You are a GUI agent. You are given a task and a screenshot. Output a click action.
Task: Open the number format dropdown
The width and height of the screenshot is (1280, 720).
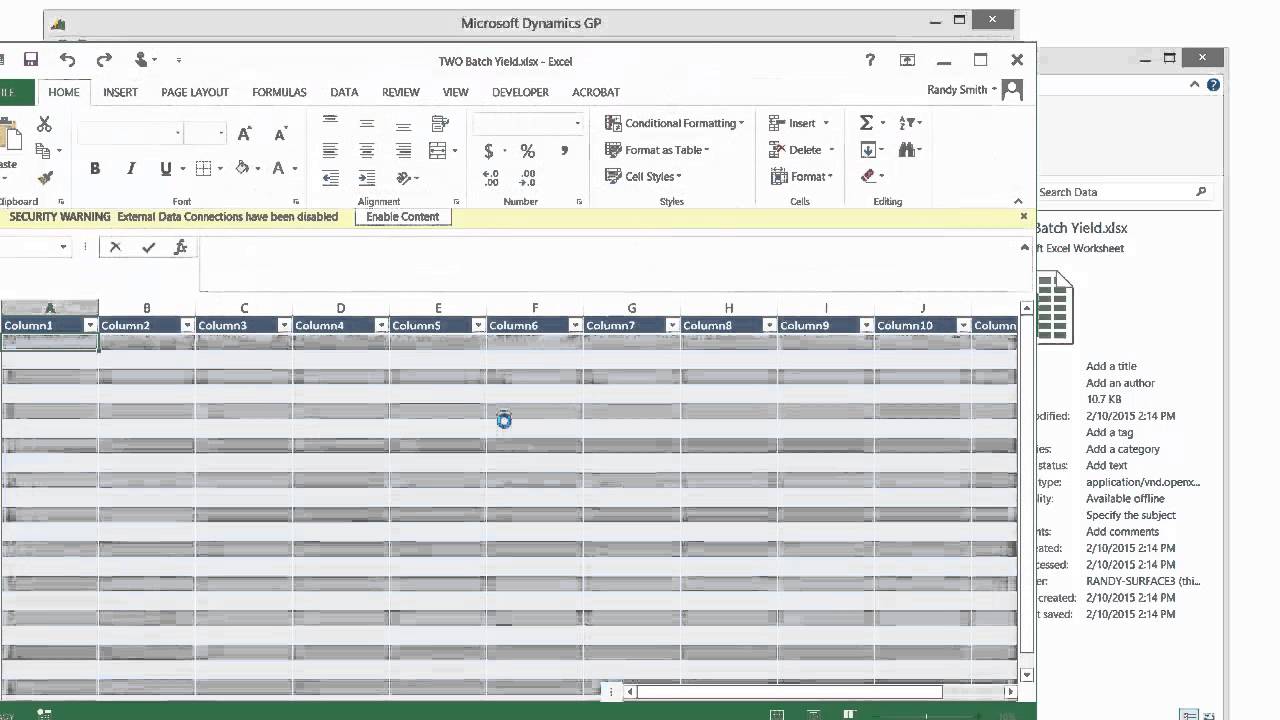click(577, 123)
